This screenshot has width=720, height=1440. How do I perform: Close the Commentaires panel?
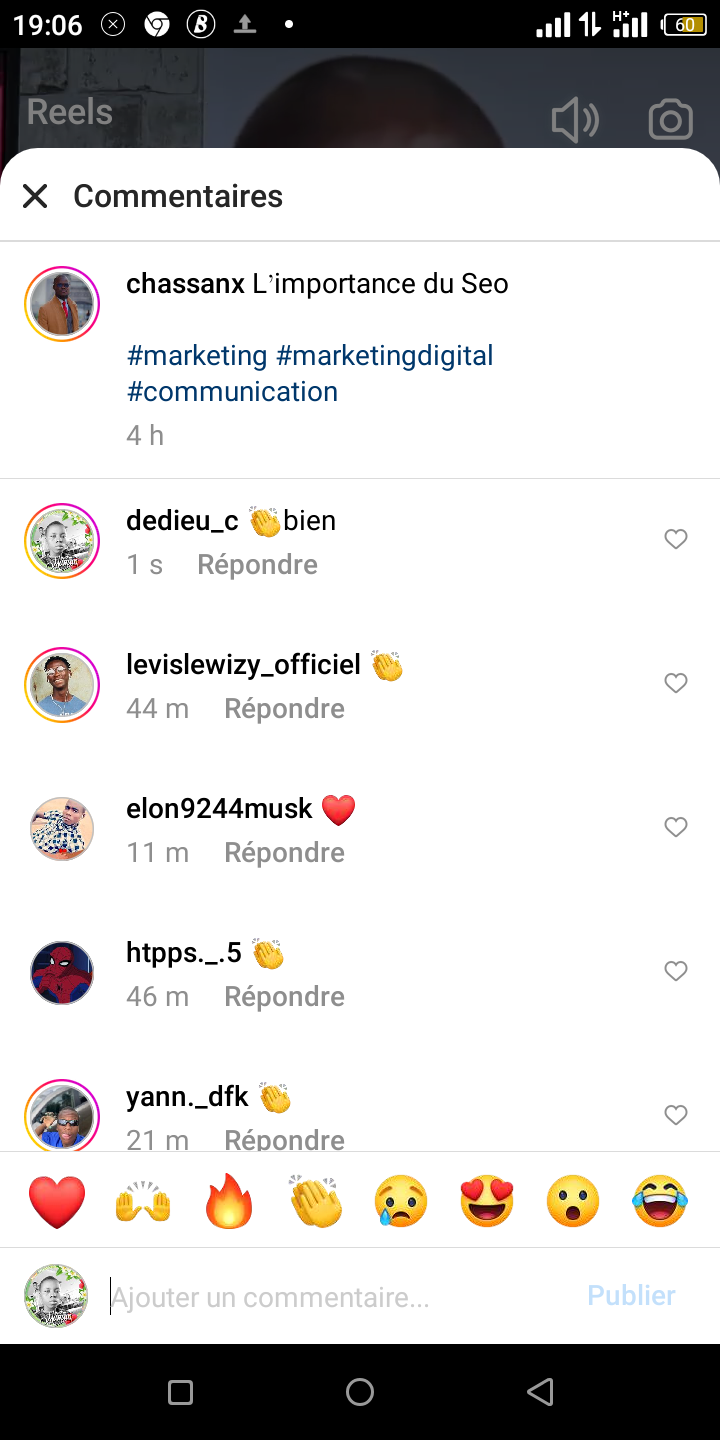pyautogui.click(x=35, y=196)
